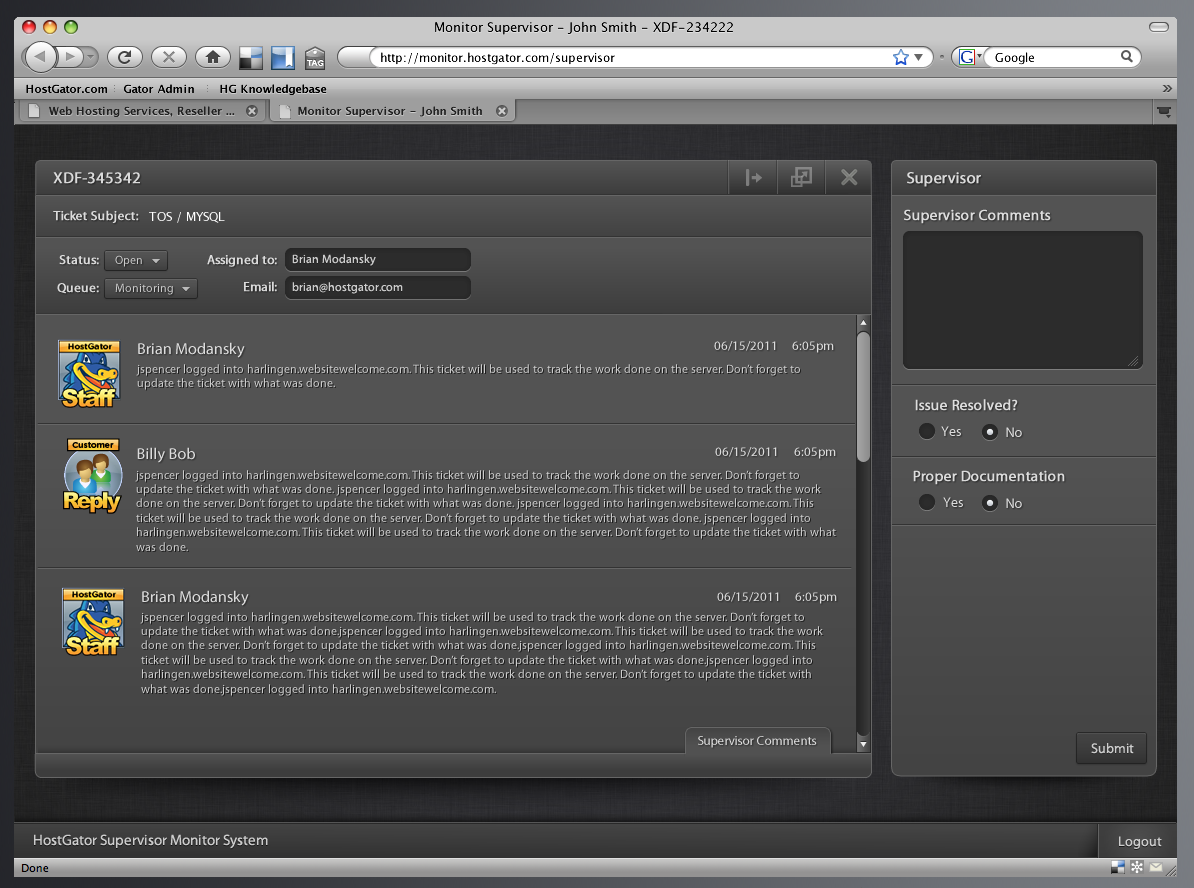1194x888 pixels.
Task: Click the lower HostGator Staff avatar
Action: [93, 622]
